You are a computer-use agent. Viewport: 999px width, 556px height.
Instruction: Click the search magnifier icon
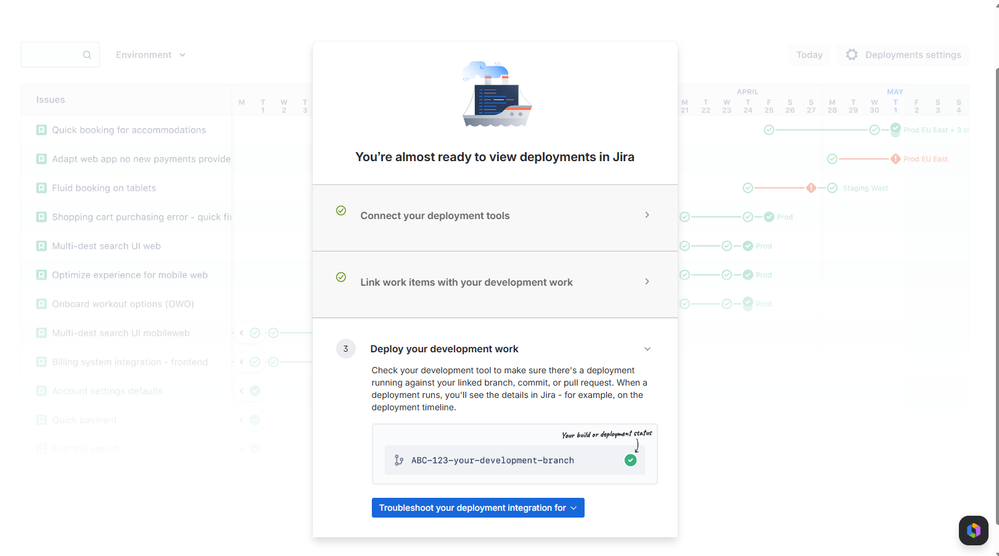click(87, 55)
